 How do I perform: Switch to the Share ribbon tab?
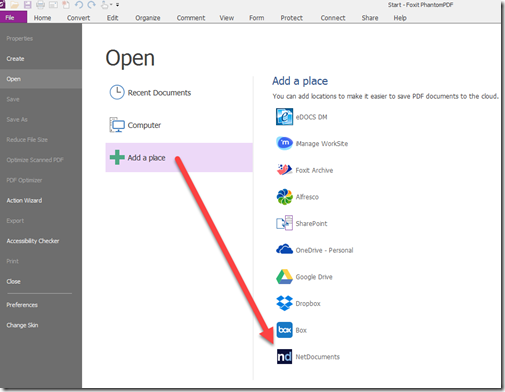(x=370, y=18)
